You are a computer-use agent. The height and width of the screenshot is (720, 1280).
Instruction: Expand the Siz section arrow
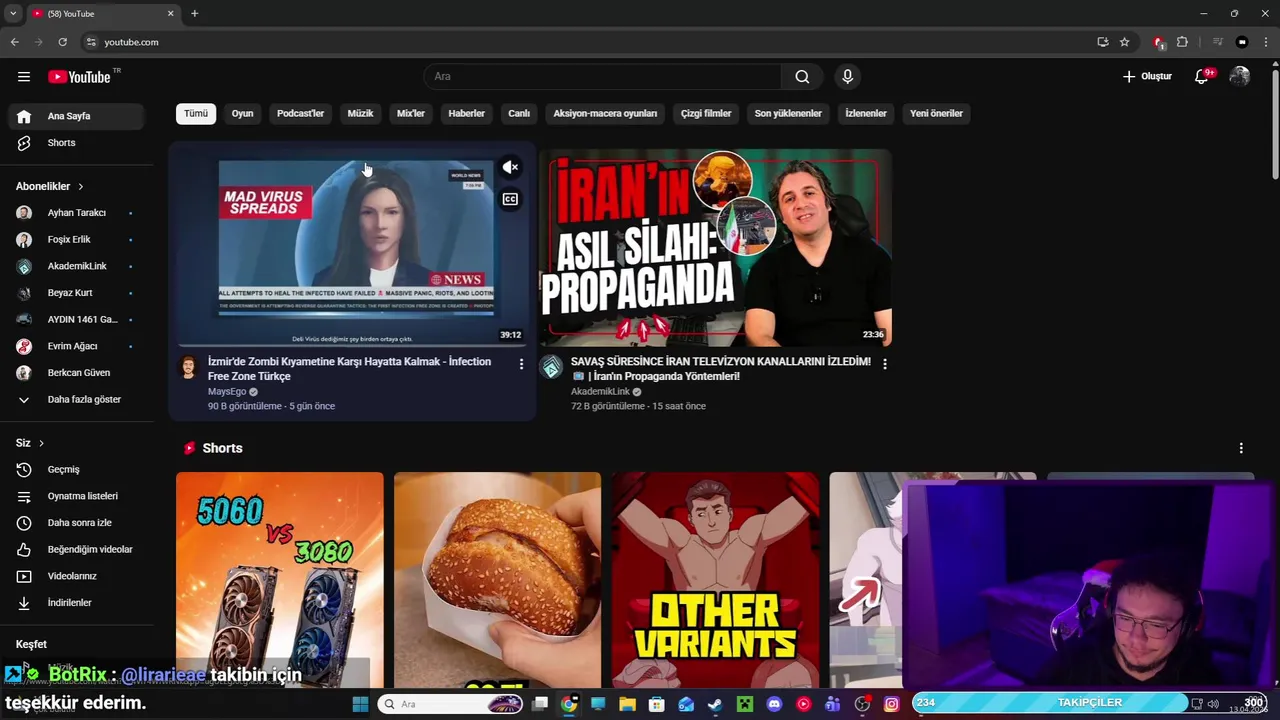41,443
